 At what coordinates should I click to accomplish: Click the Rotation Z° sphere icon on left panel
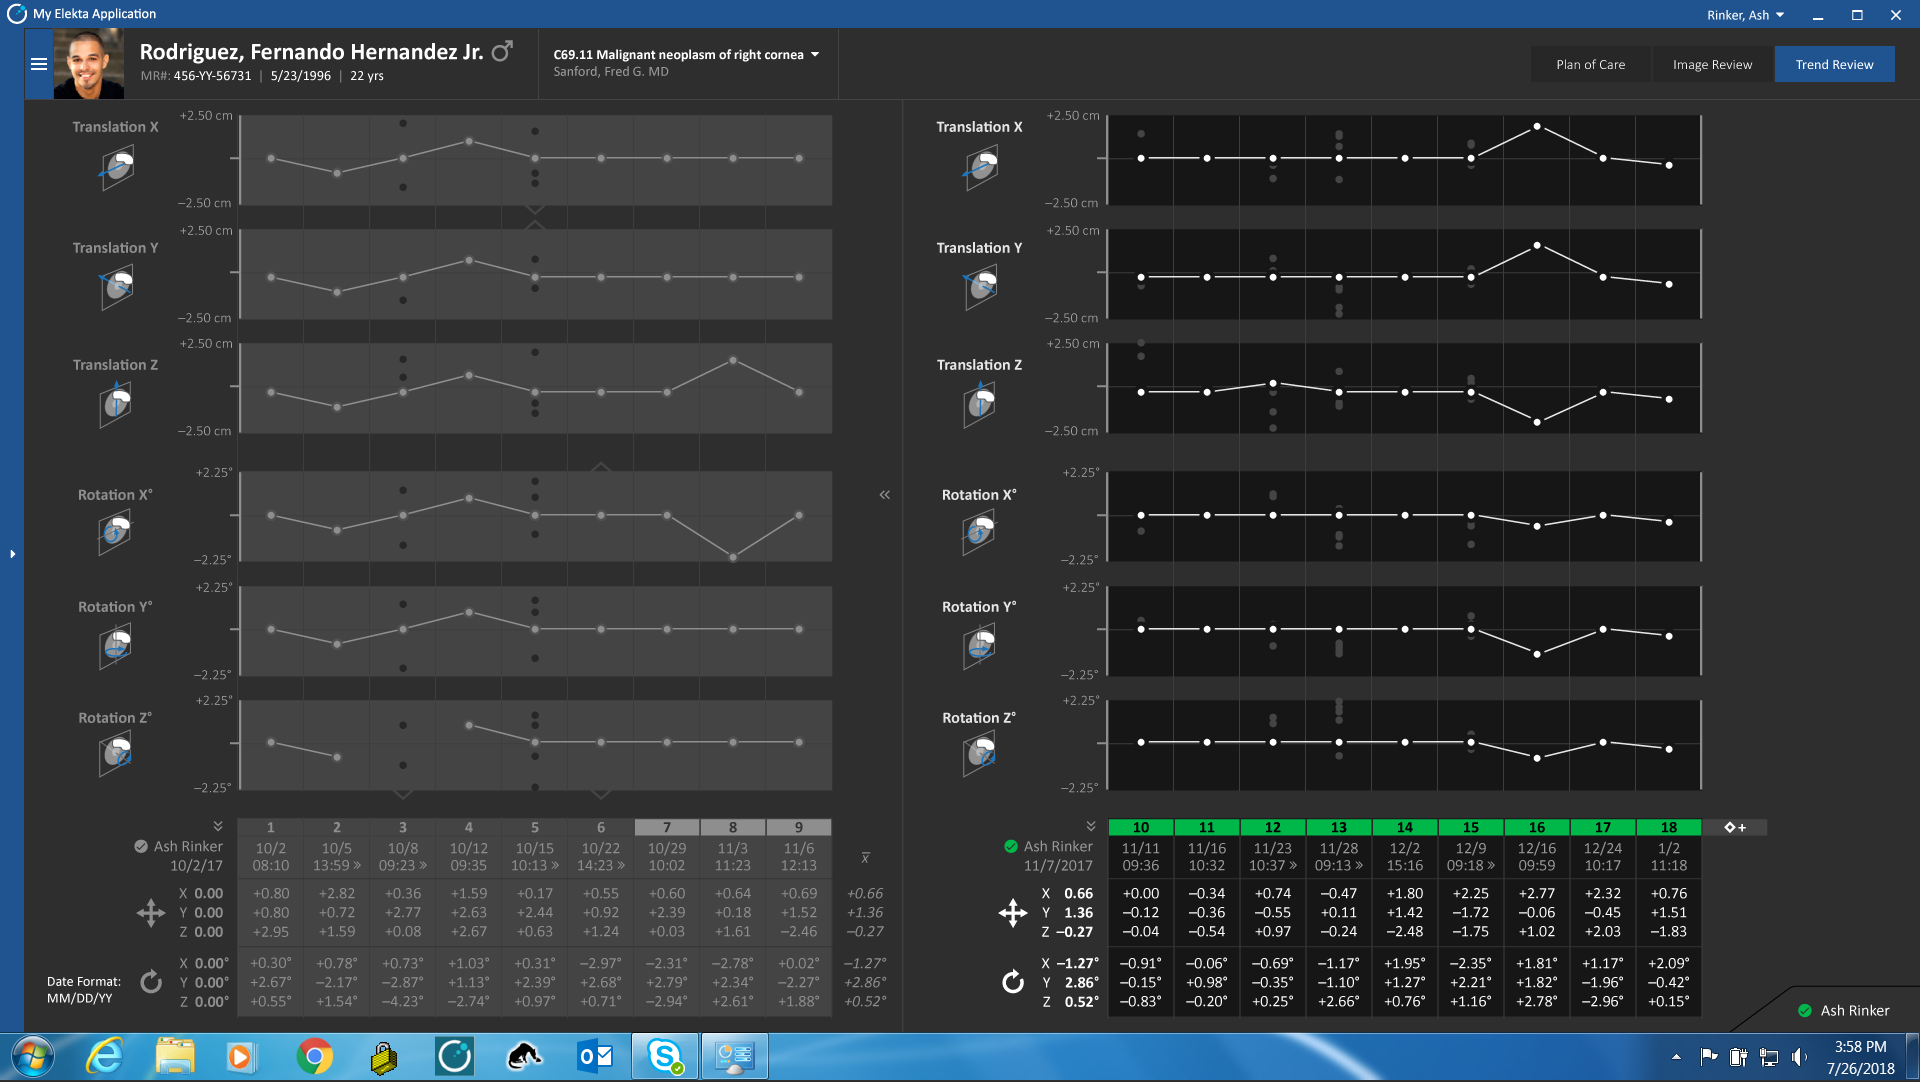pos(117,755)
